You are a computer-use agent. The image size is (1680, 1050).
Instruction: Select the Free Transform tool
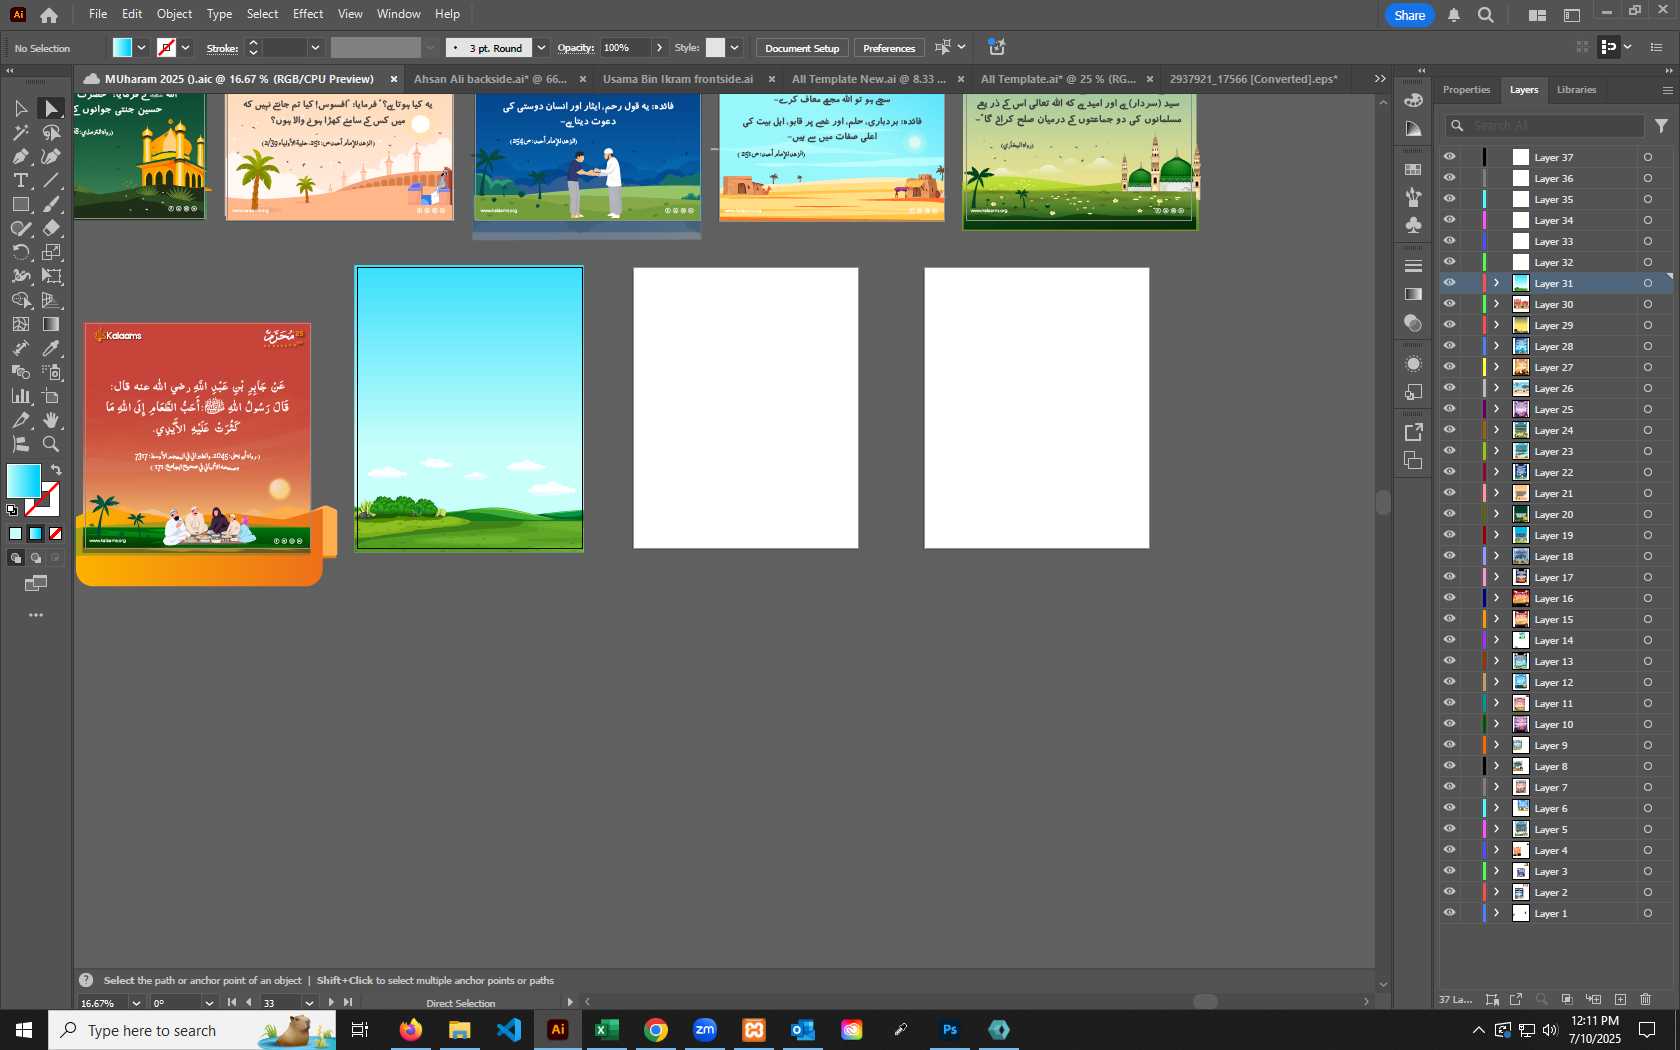[51, 276]
